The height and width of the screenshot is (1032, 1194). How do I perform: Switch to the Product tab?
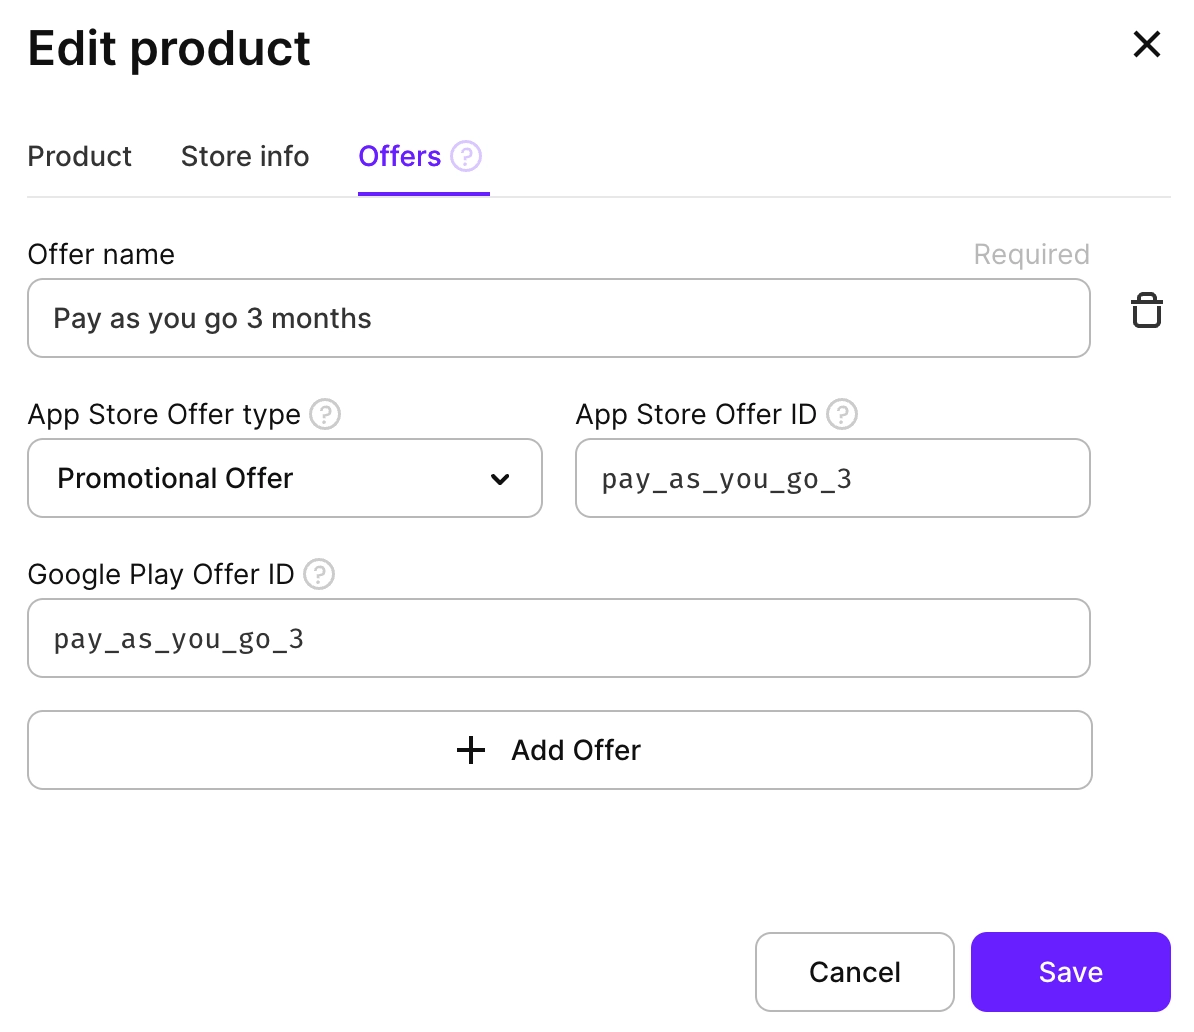click(x=80, y=157)
